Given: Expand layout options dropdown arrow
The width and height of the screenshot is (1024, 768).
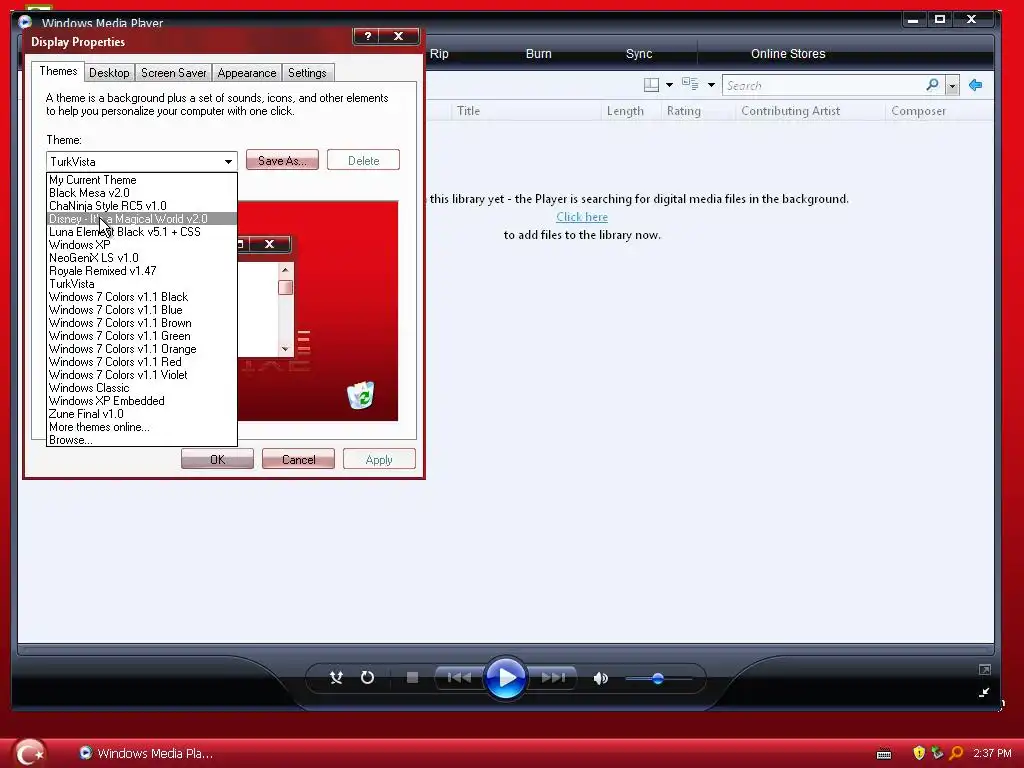Looking at the screenshot, I should coord(669,85).
